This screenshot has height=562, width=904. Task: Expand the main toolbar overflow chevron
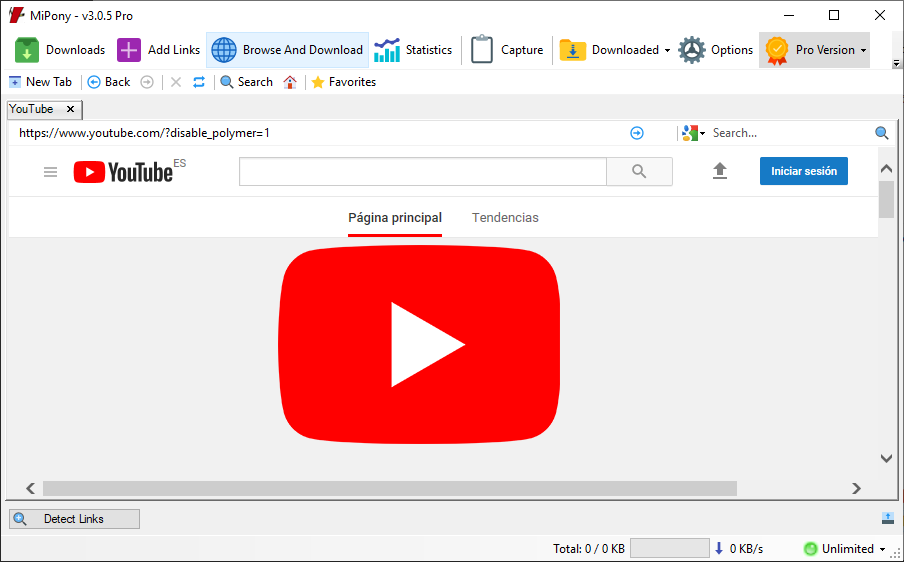click(896, 63)
